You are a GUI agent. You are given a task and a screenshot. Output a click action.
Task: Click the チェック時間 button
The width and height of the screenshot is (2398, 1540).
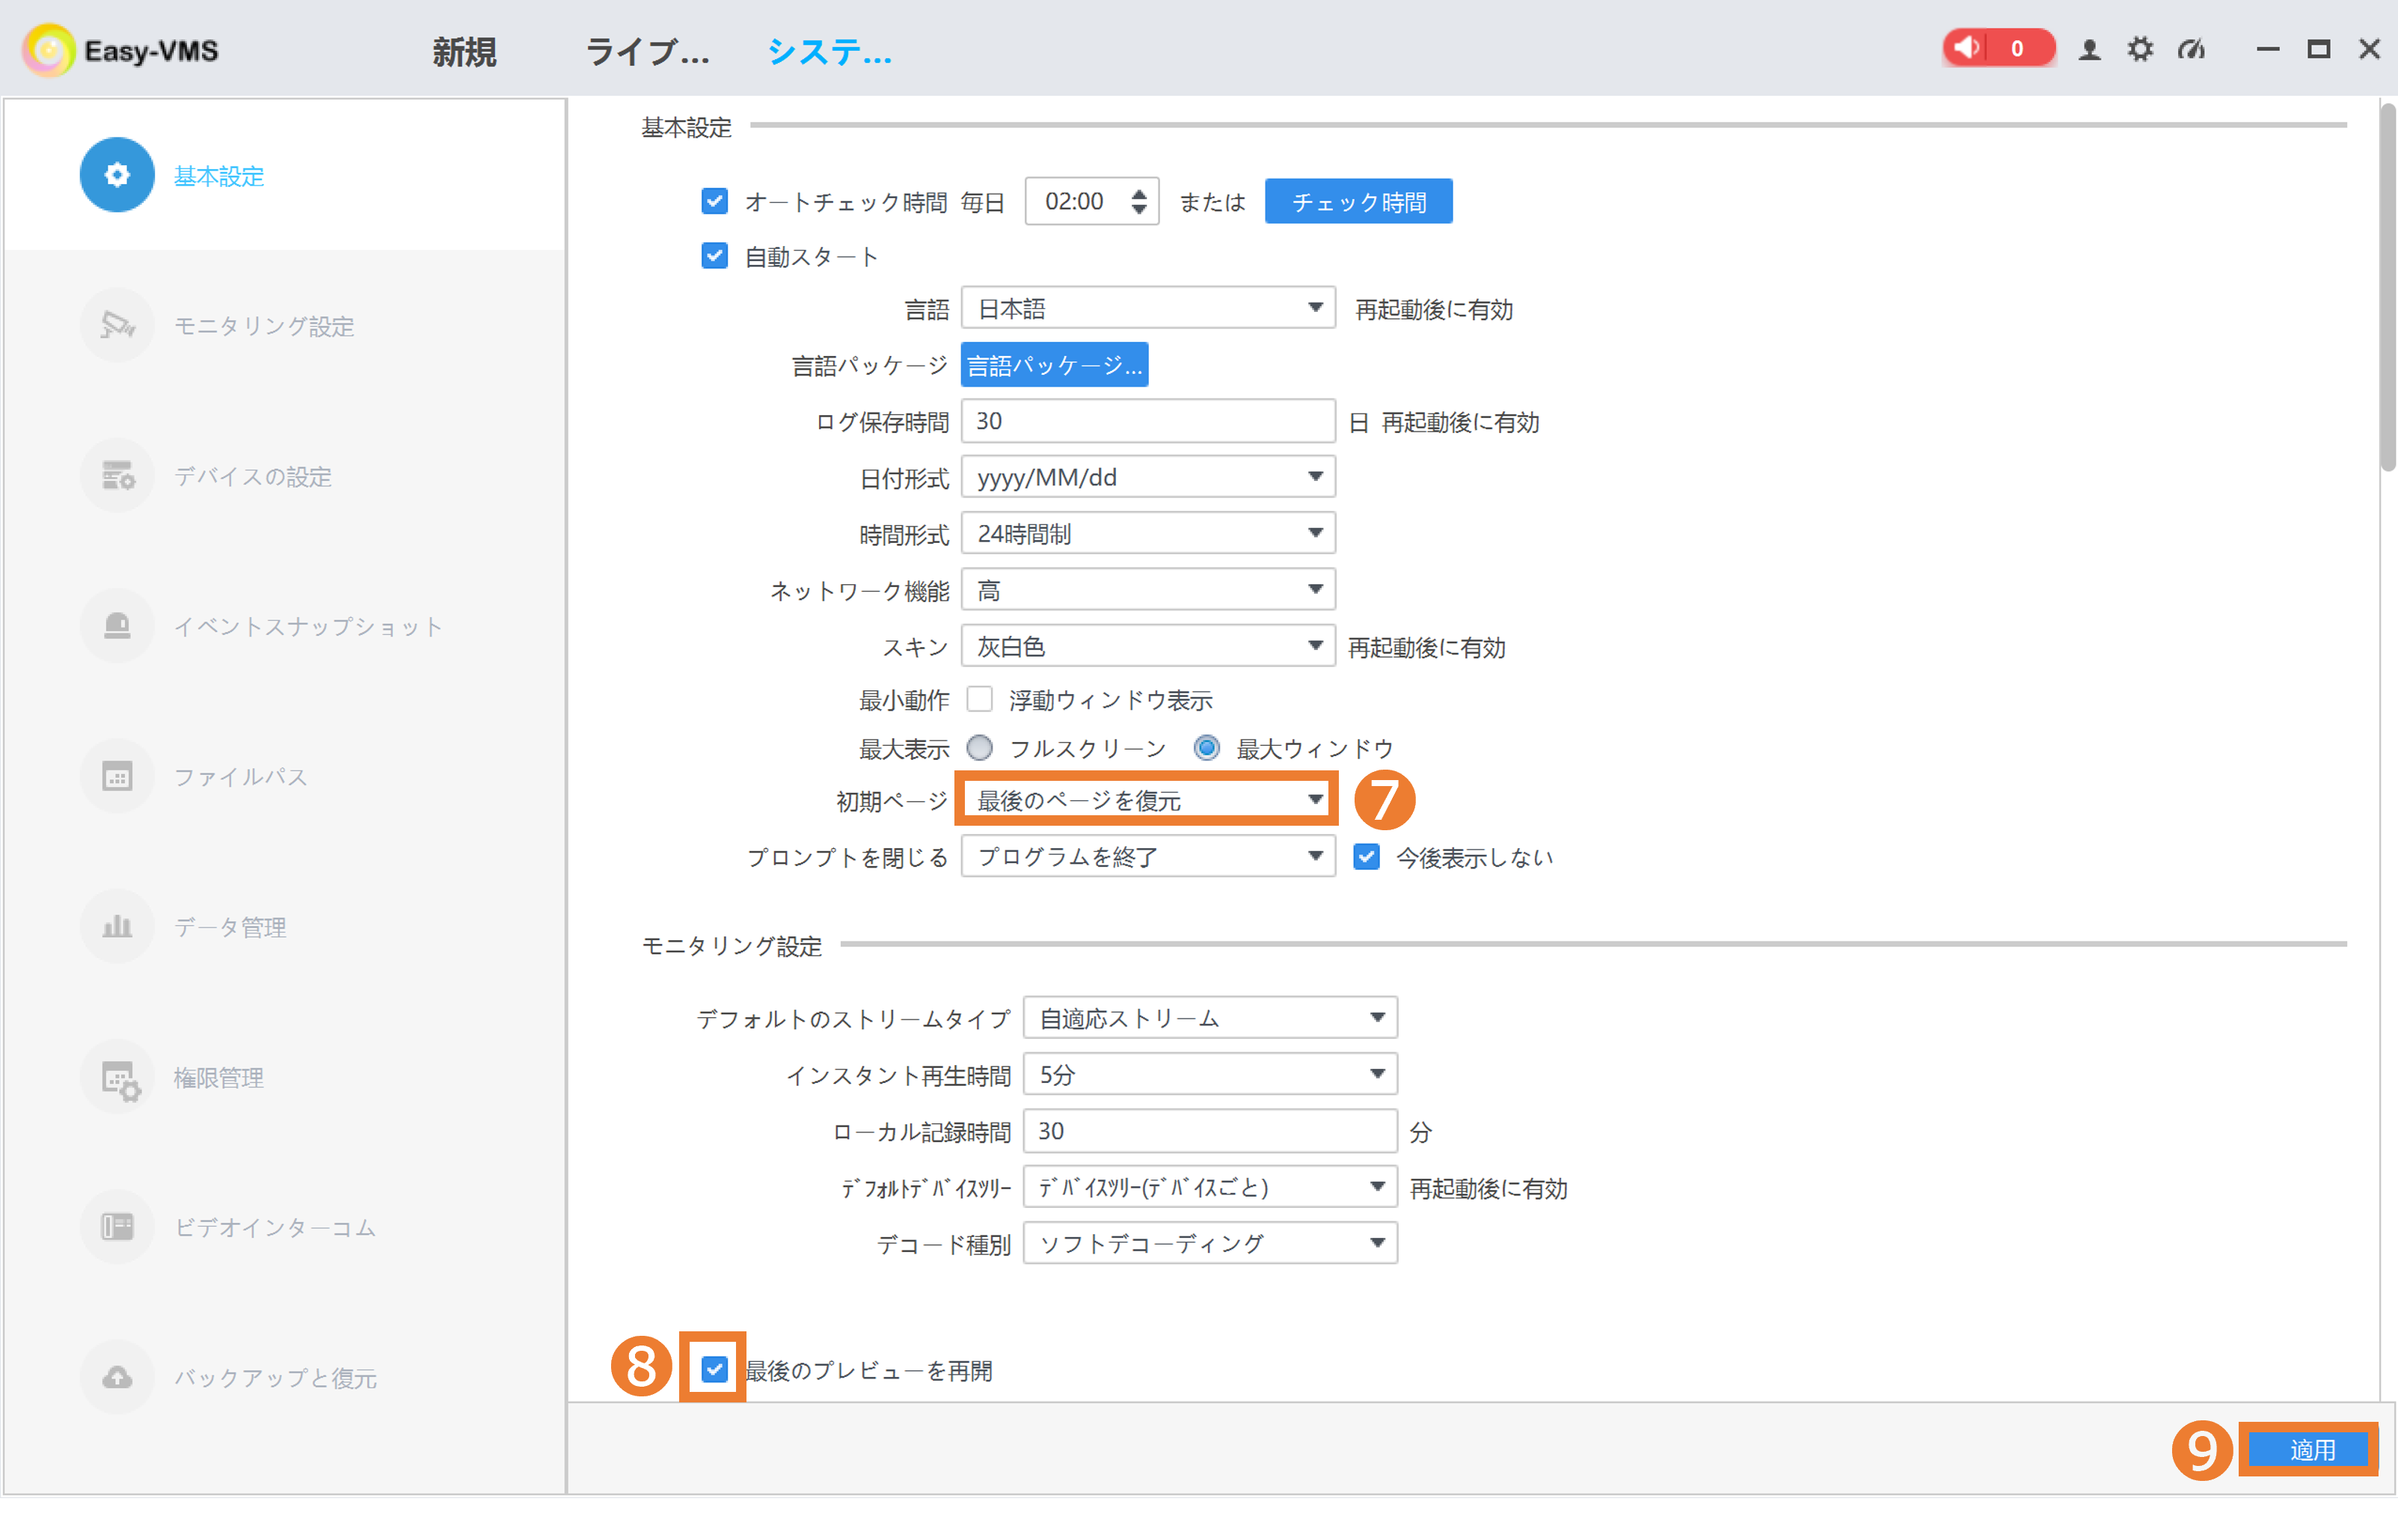pyautogui.click(x=1358, y=201)
